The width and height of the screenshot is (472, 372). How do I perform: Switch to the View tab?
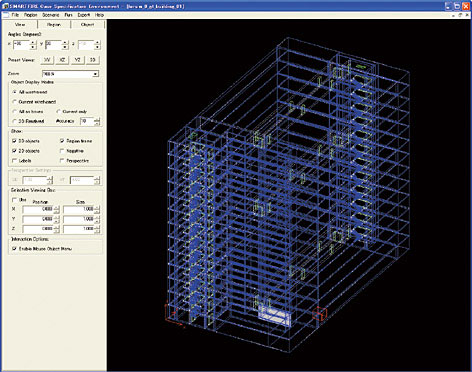tap(20, 24)
